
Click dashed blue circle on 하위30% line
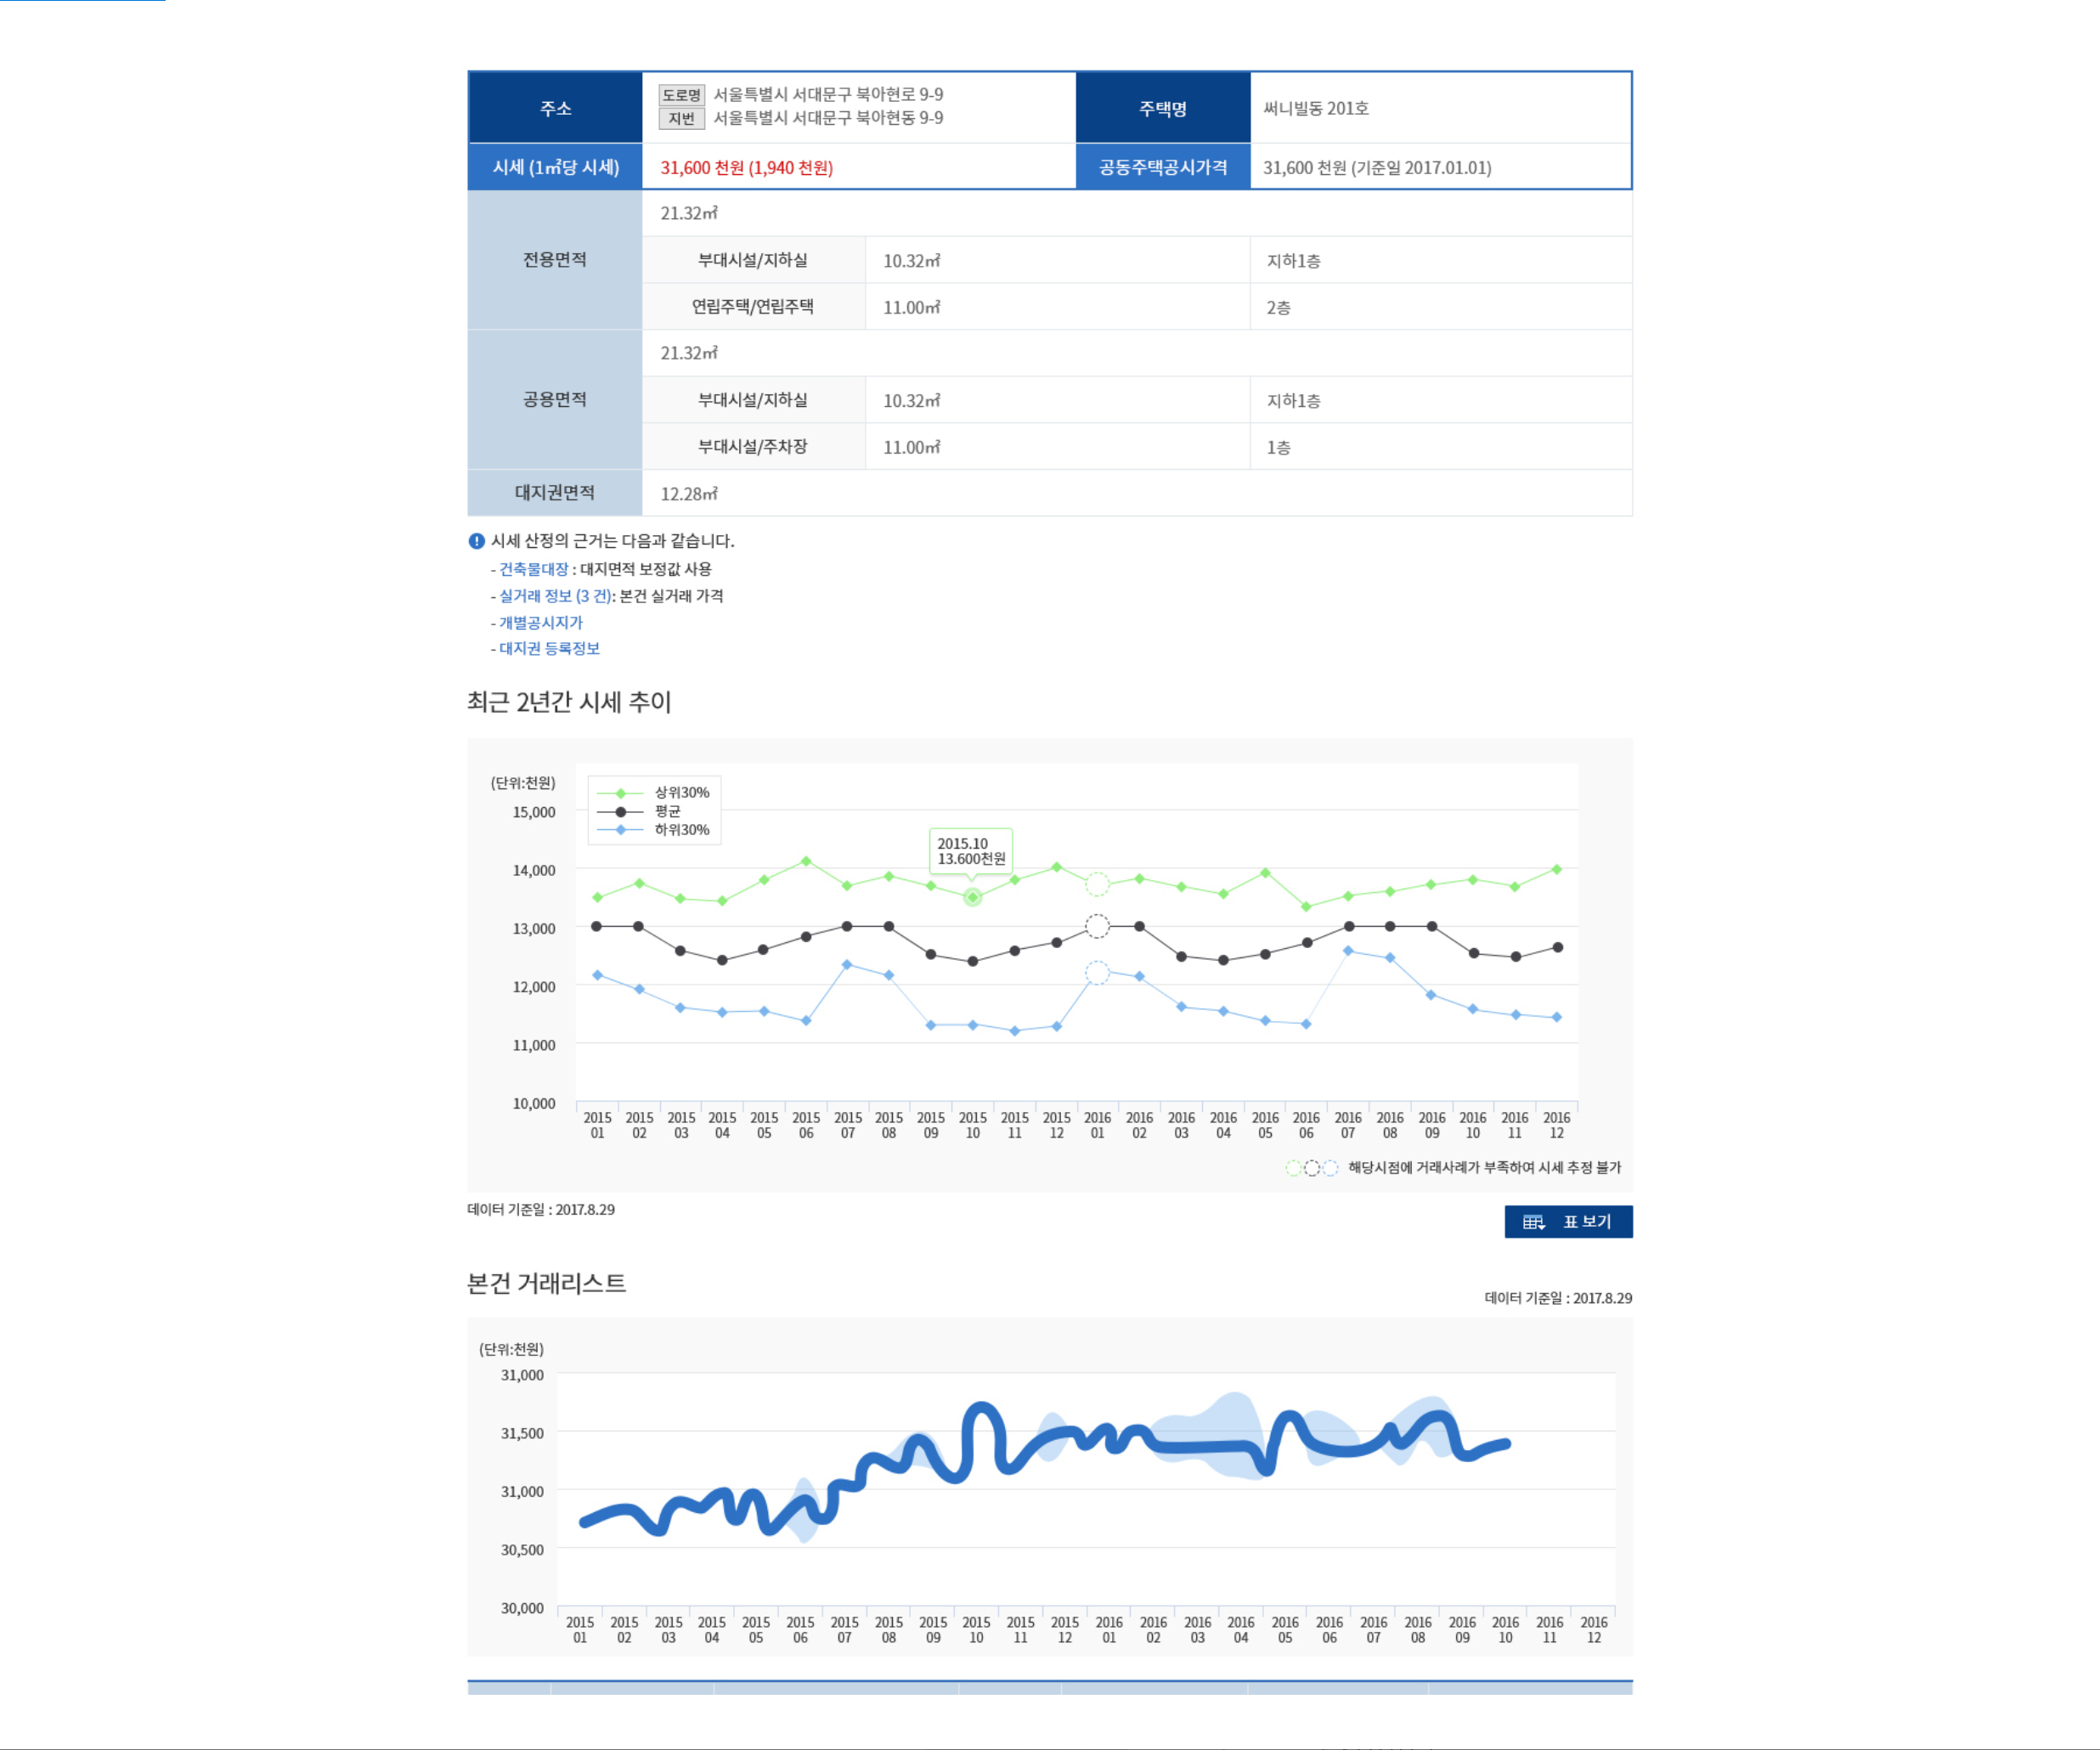coord(1097,973)
